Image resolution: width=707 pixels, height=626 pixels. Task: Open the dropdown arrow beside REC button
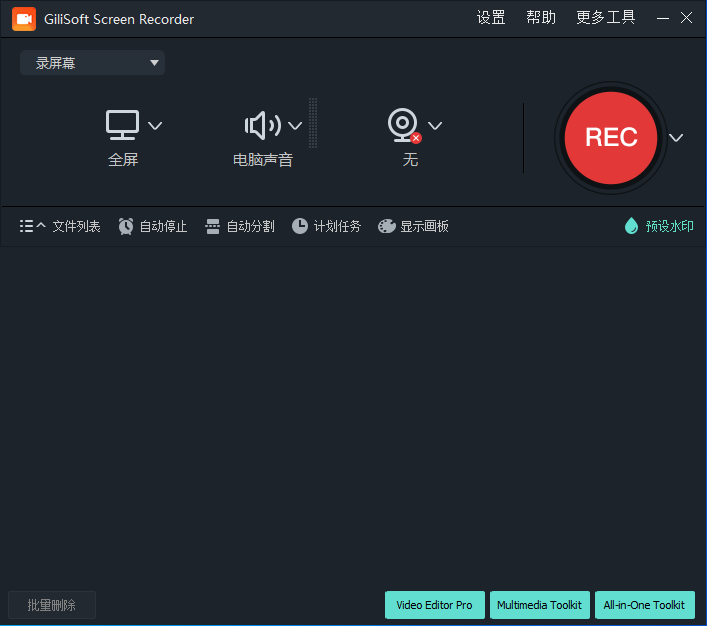pyautogui.click(x=675, y=138)
